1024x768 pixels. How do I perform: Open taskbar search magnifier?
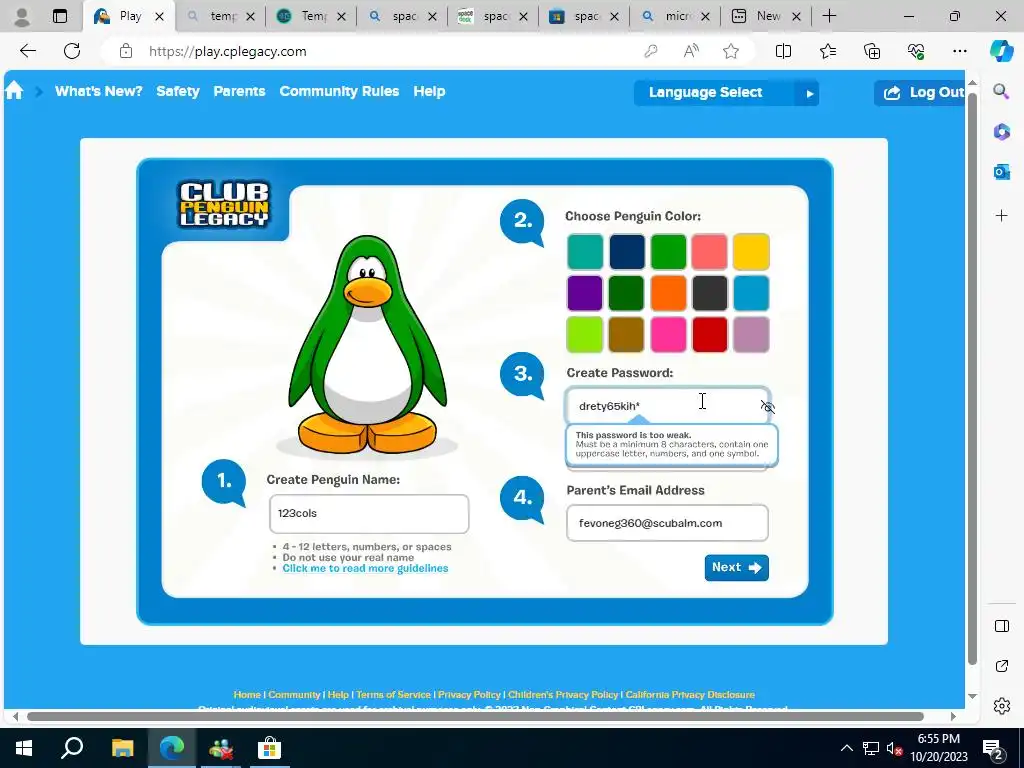click(x=72, y=748)
